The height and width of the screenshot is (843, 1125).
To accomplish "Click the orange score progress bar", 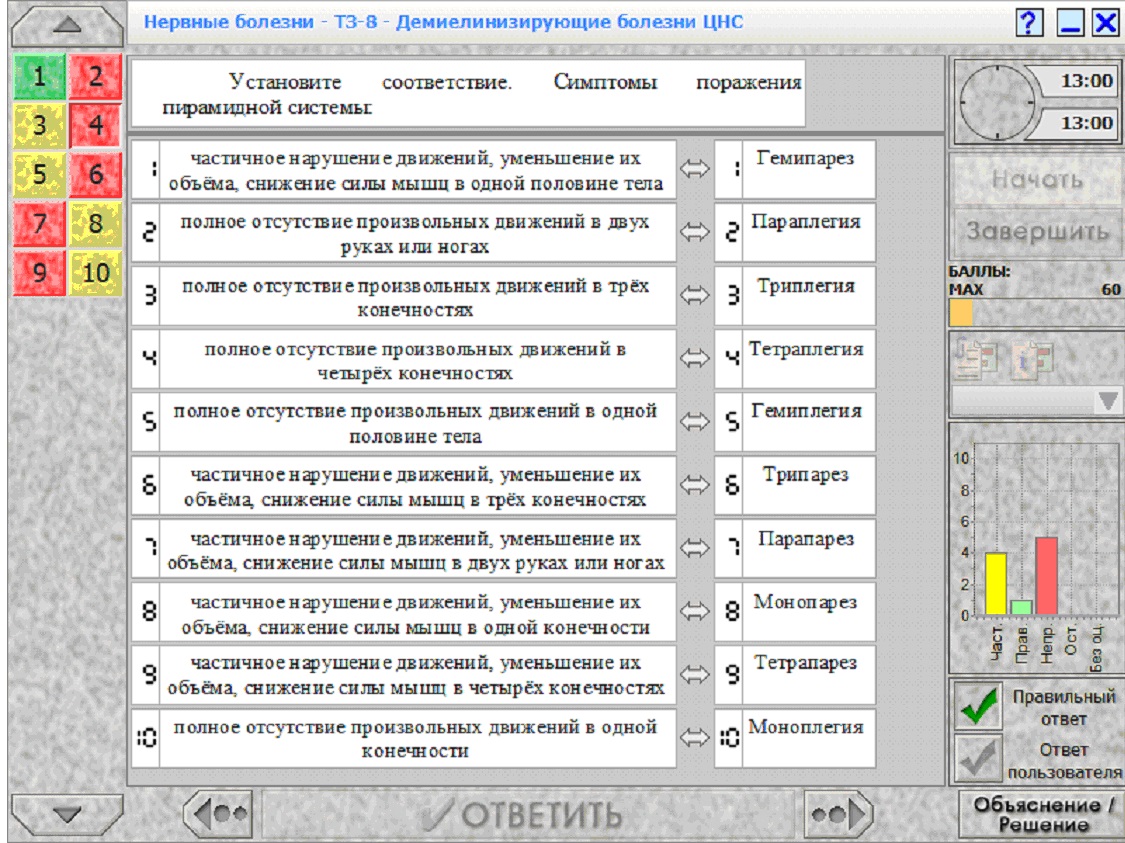I will coord(961,313).
